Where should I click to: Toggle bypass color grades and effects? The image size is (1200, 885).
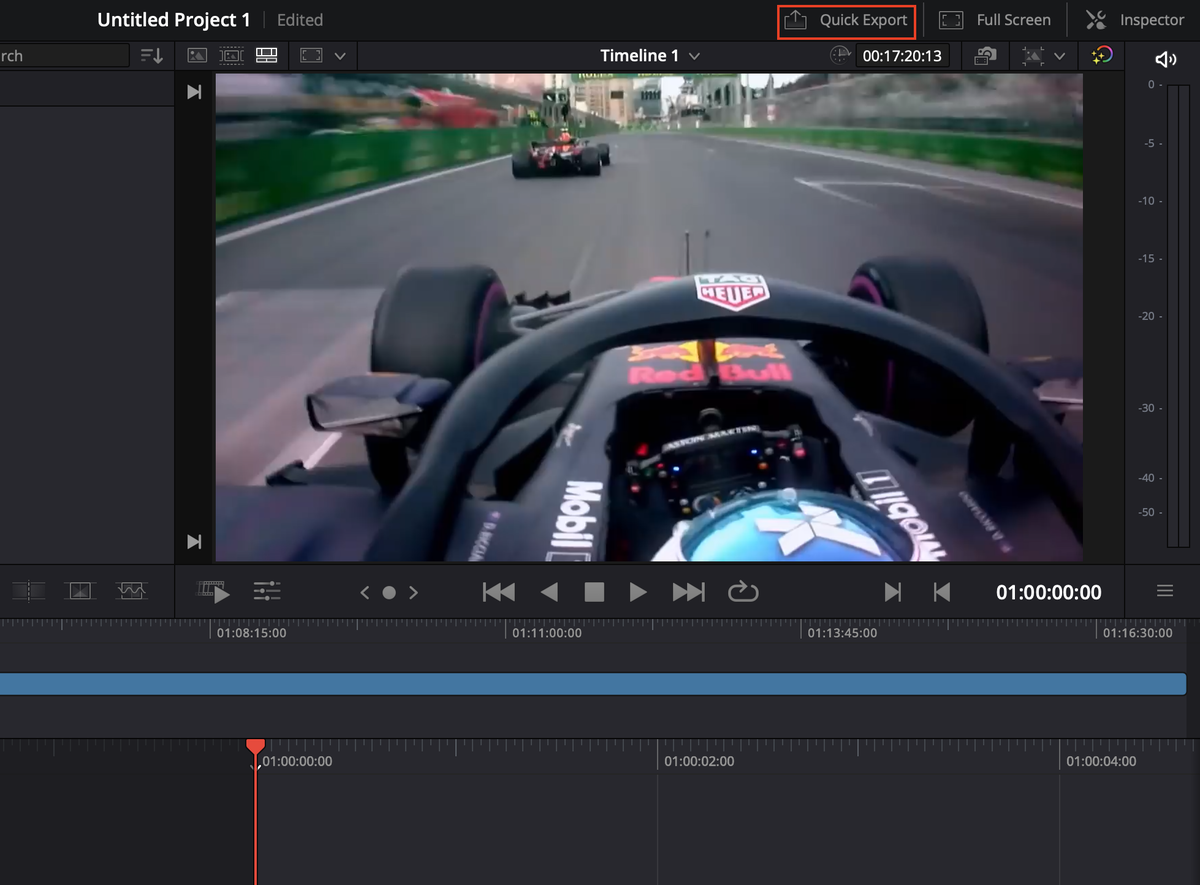coord(1102,56)
